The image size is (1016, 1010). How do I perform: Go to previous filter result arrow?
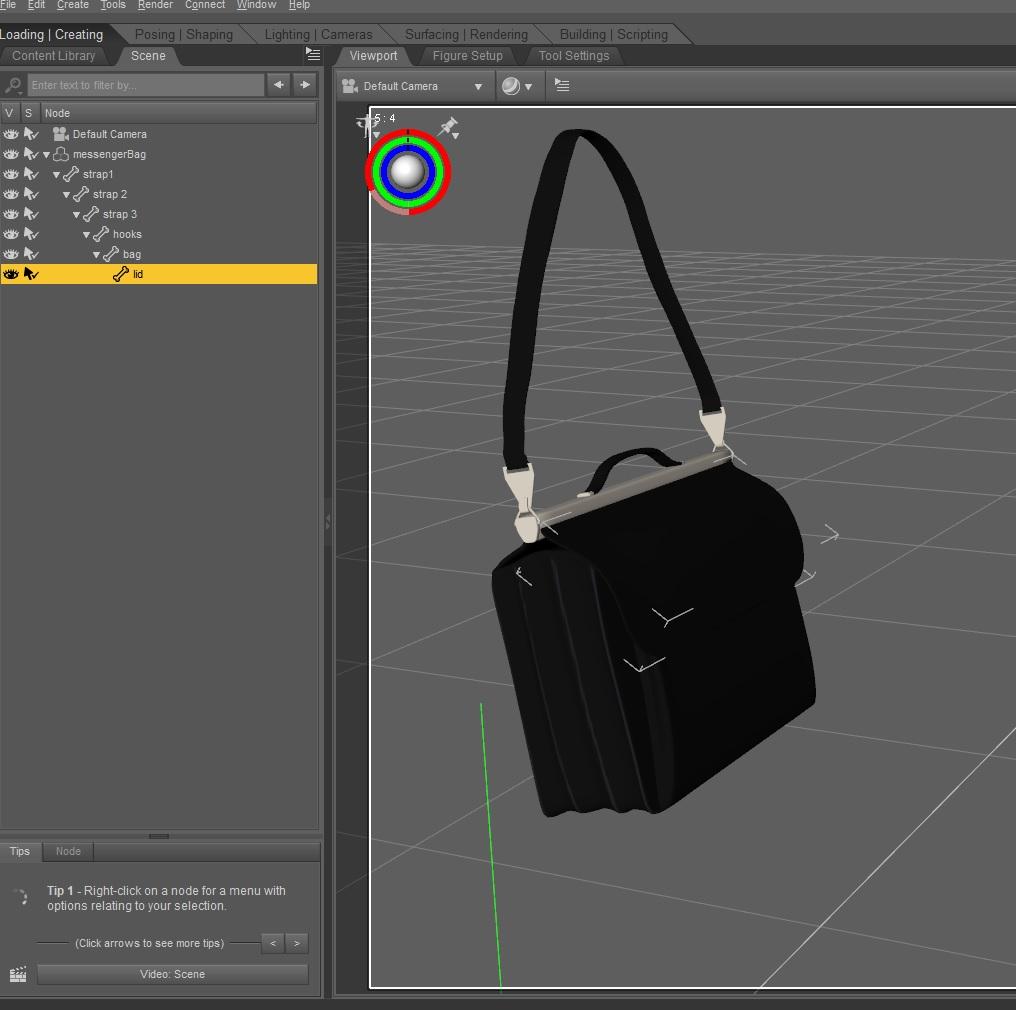(x=279, y=84)
